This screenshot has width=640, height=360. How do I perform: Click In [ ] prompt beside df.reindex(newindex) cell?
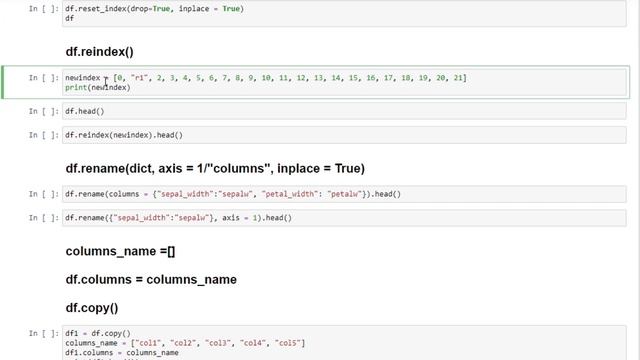point(44,135)
